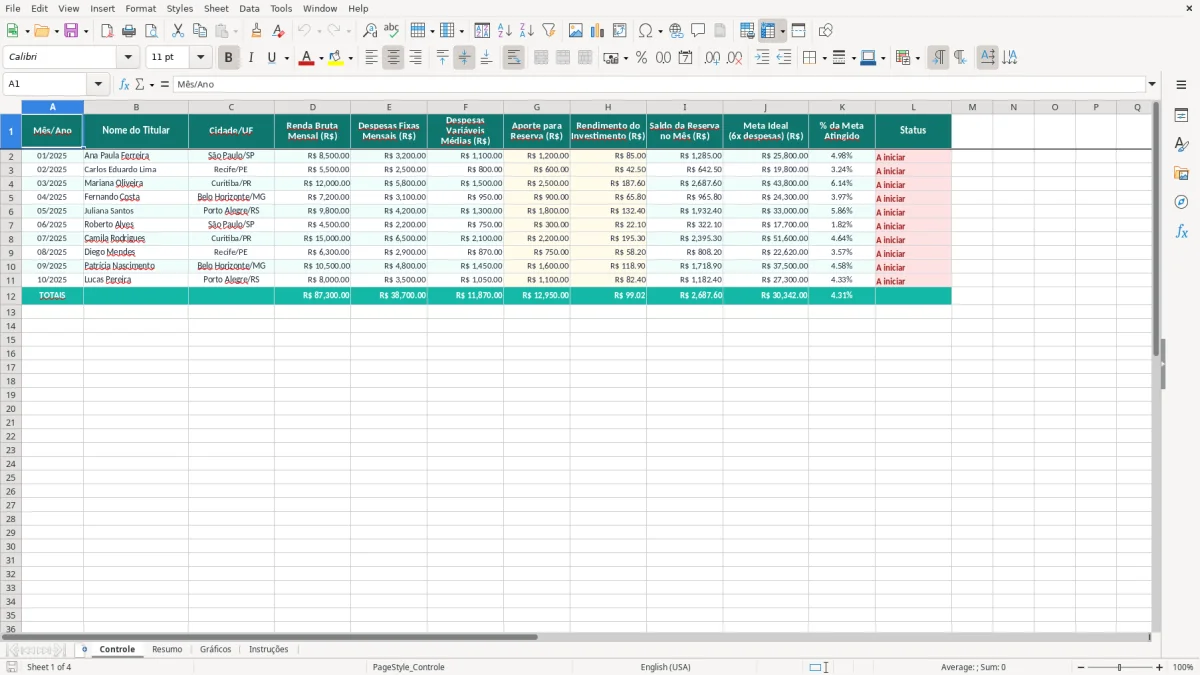Click the Formula equals button
The image size is (1200, 675).
[x=165, y=84]
